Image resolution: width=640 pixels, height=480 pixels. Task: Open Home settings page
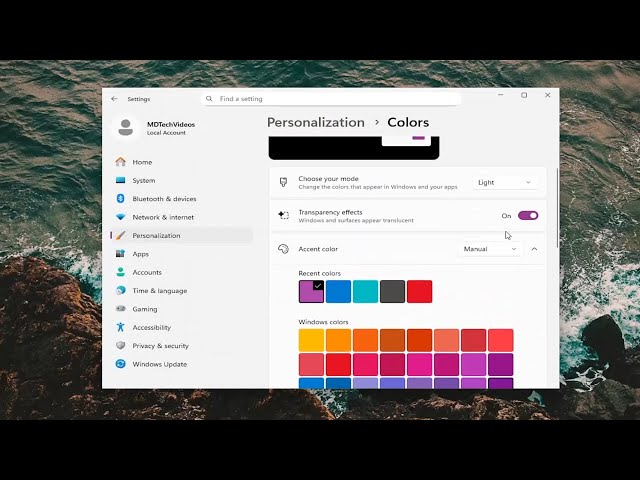[x=181, y=162]
